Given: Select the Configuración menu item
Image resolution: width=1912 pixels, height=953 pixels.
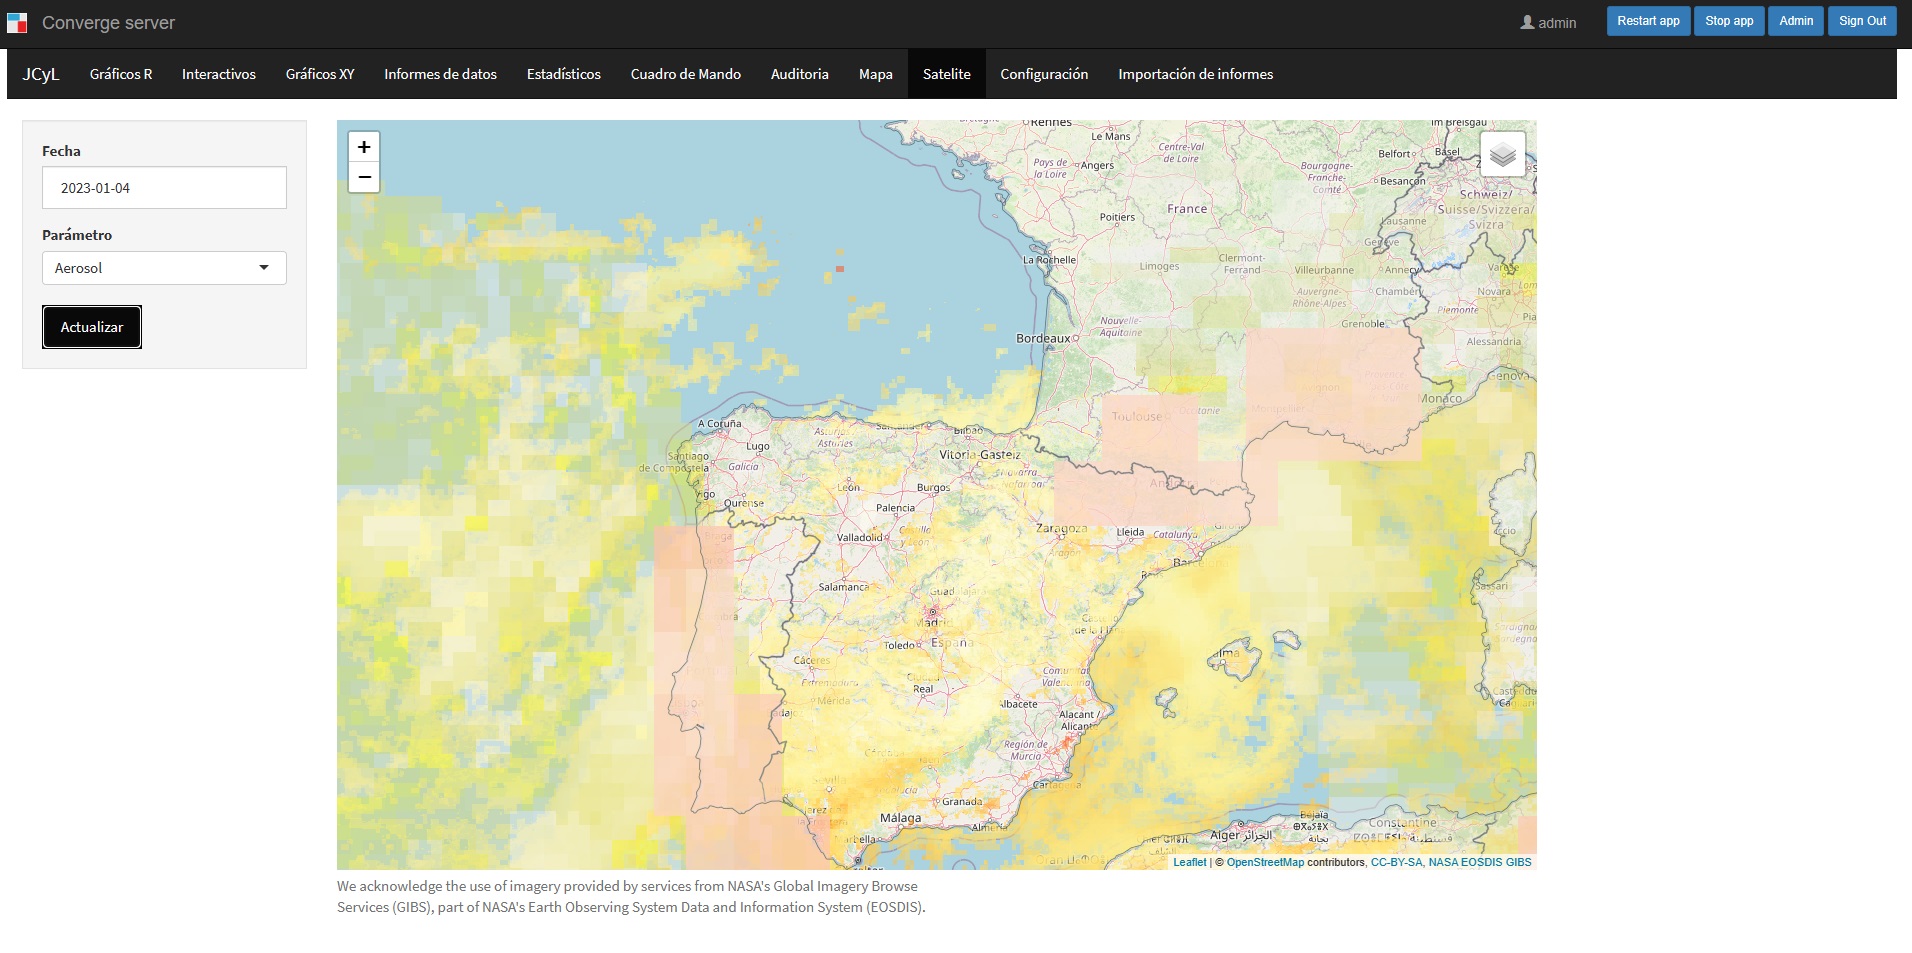Looking at the screenshot, I should 1044,74.
